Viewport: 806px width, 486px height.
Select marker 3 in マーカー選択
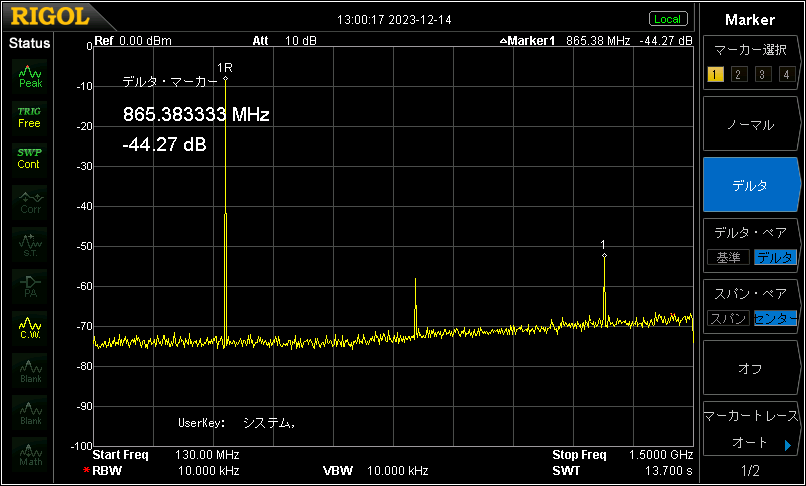[762, 75]
